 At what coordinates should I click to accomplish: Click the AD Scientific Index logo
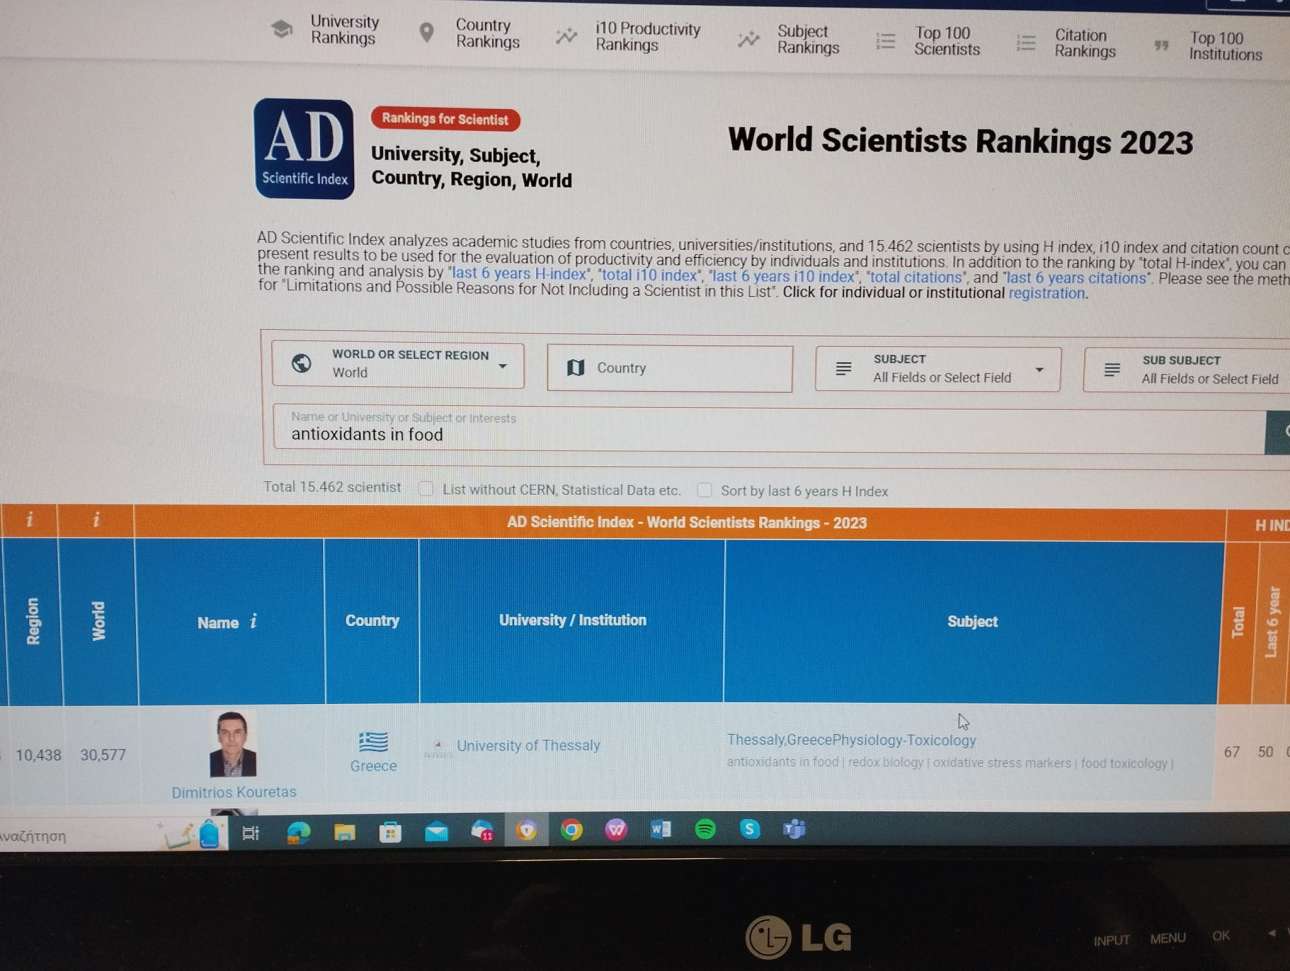[x=304, y=149]
